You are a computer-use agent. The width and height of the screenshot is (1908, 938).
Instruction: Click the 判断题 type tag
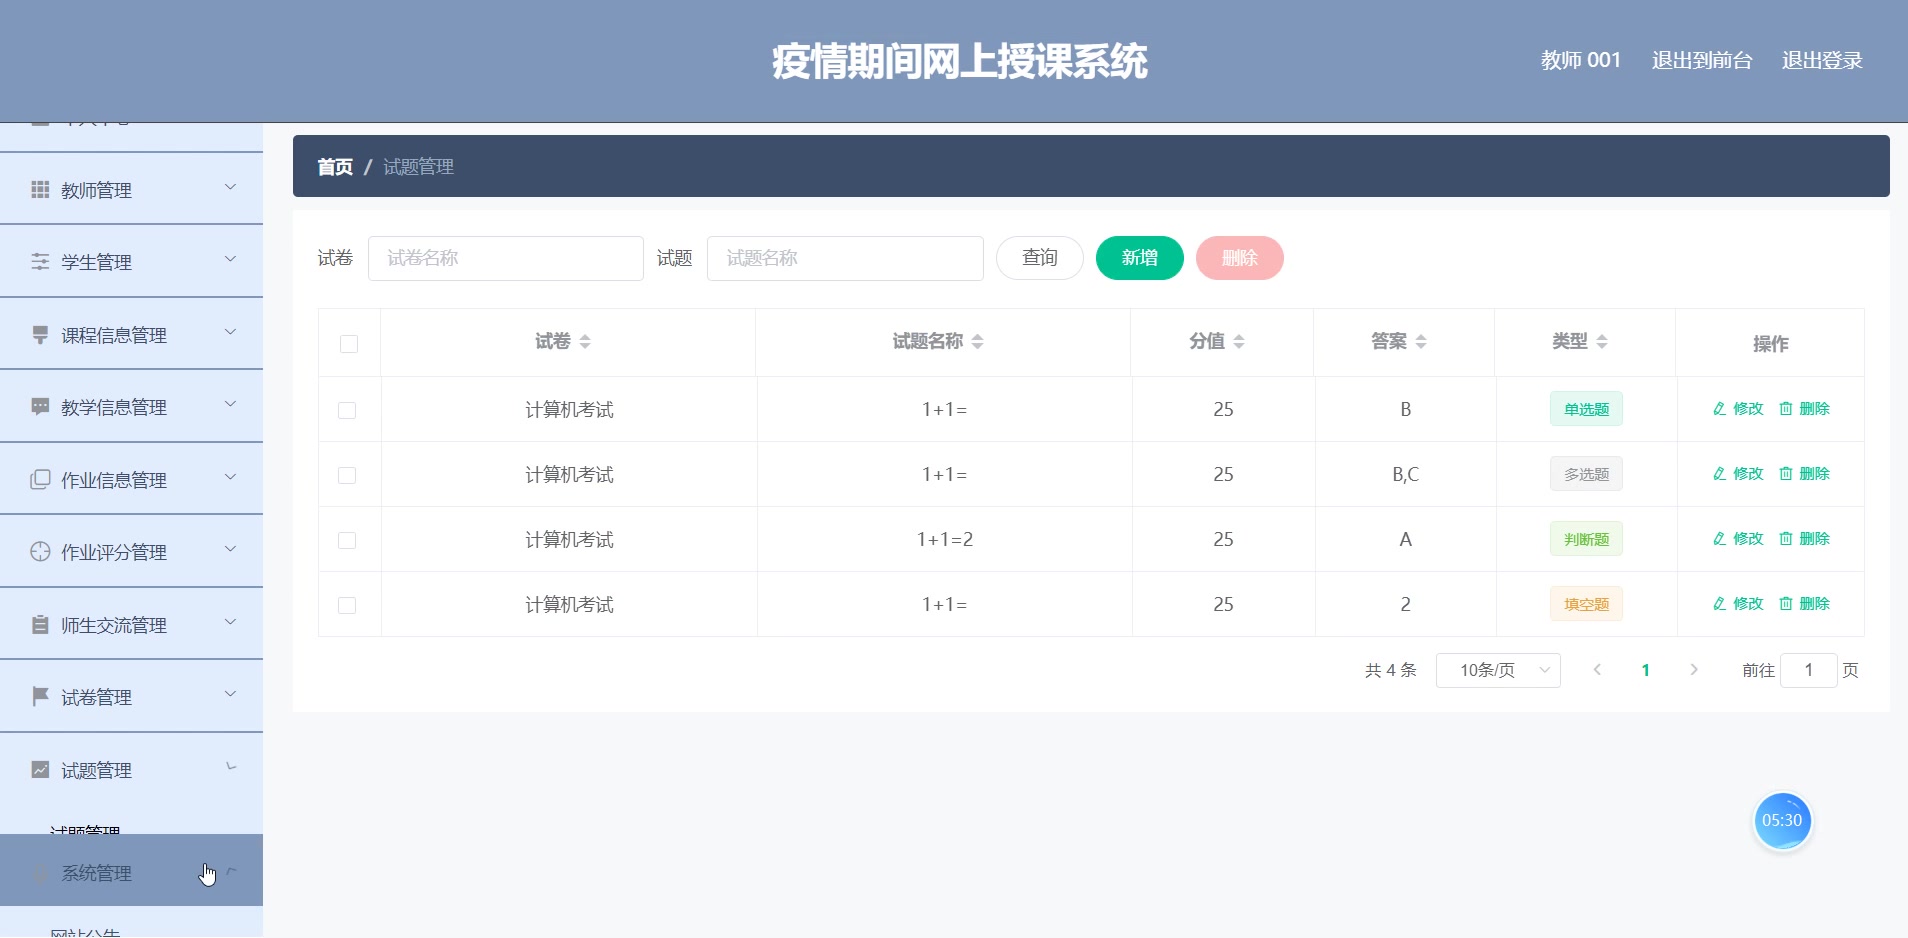click(1586, 539)
